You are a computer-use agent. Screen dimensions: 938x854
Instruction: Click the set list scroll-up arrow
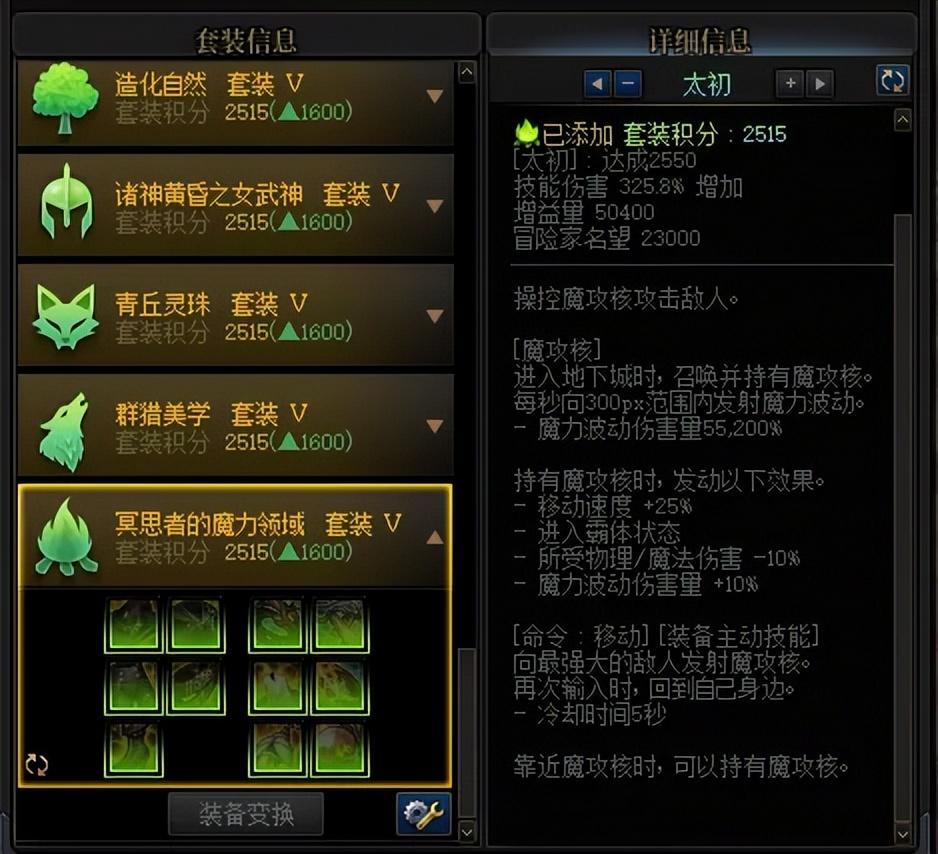[467, 72]
